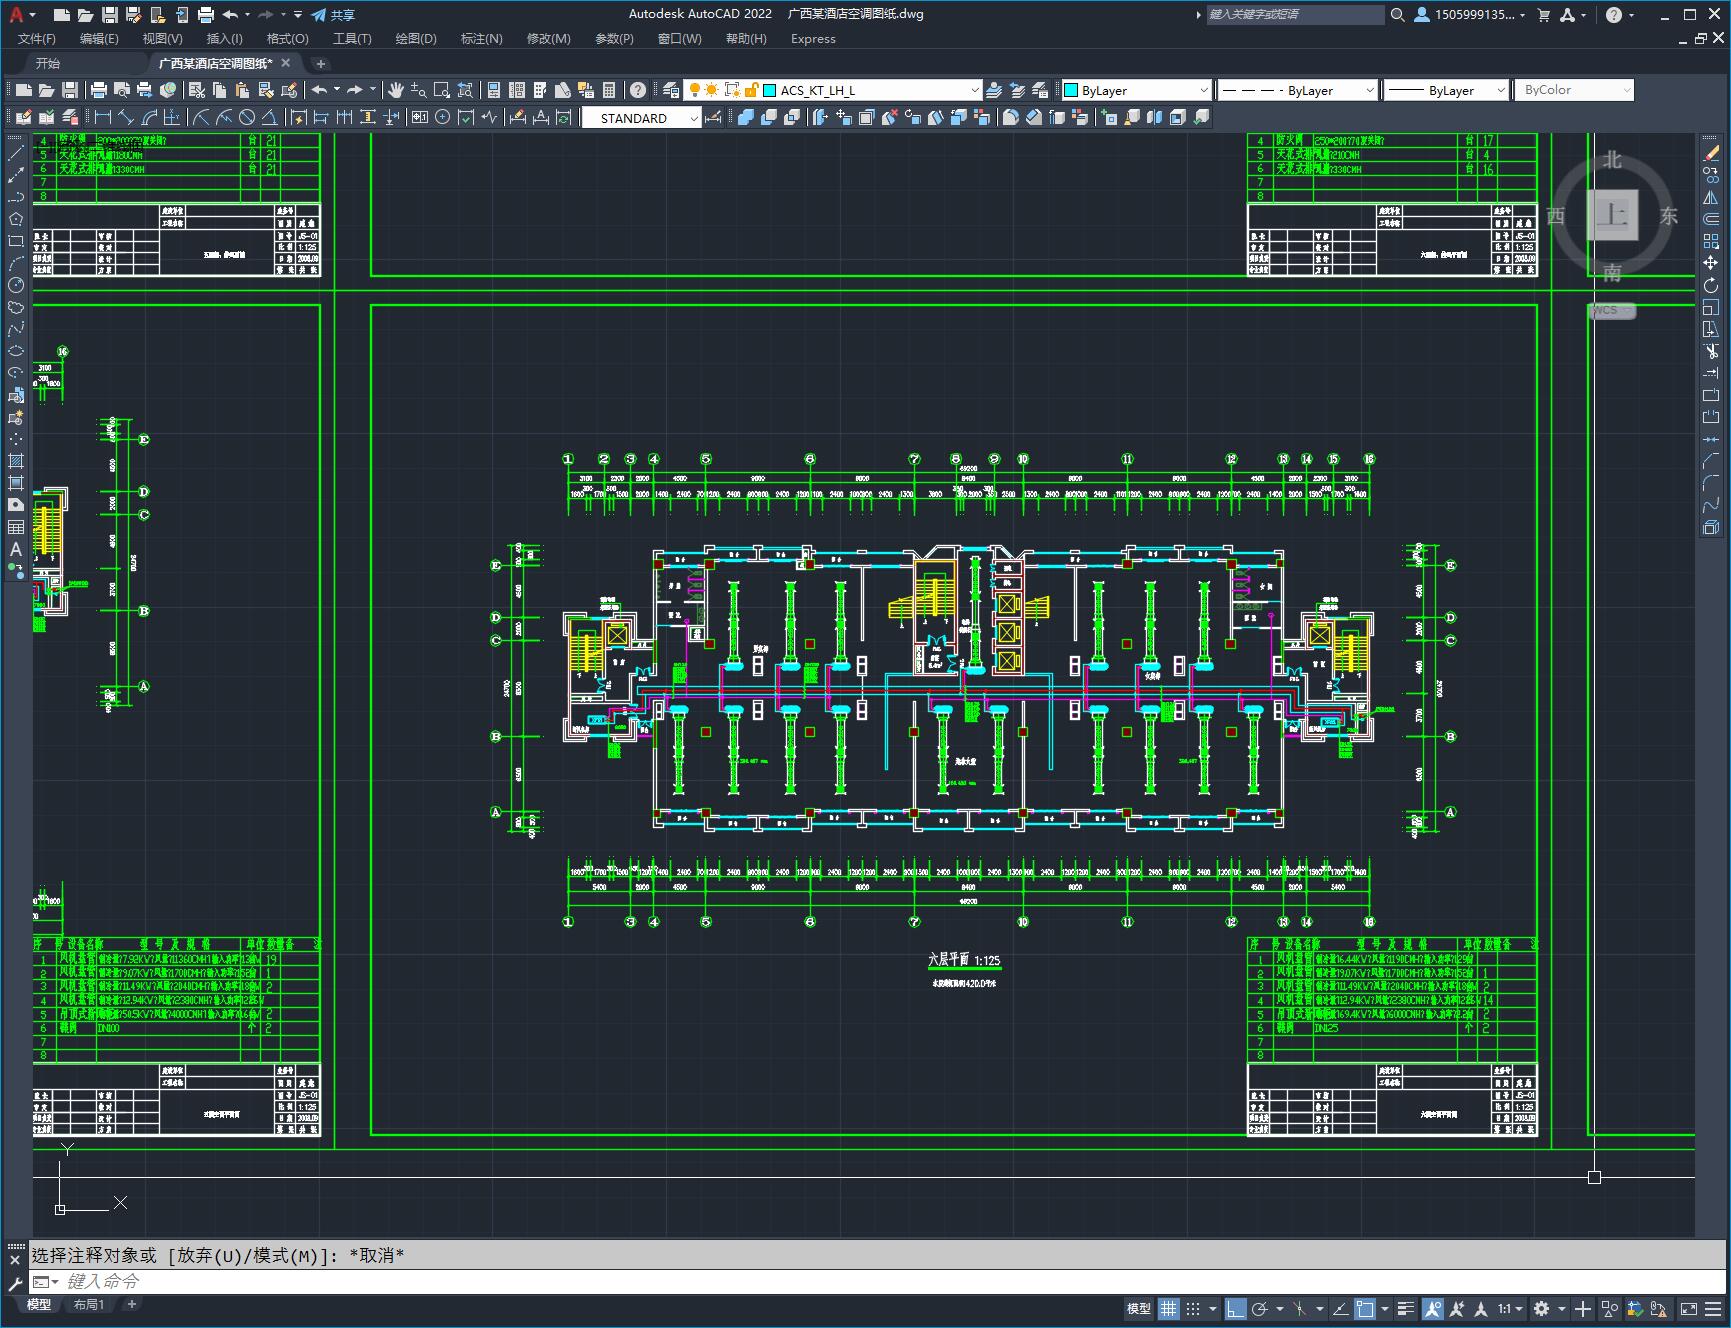Open the 1:1 annotation scale dropdown
The height and width of the screenshot is (1328, 1731).
tap(1510, 1308)
